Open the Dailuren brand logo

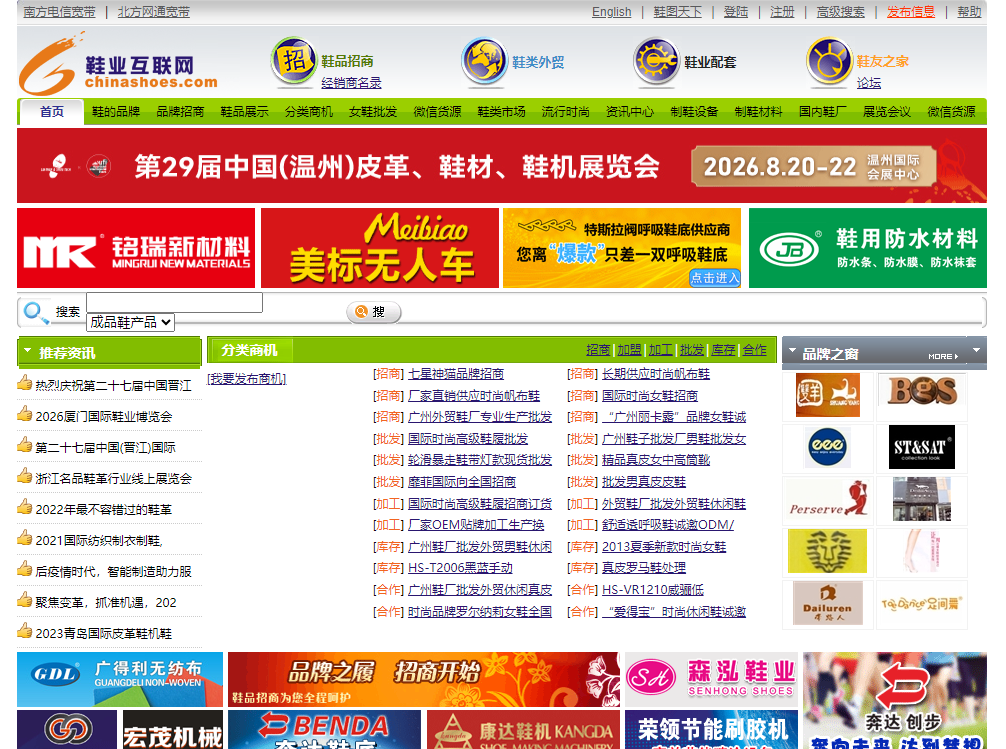828,603
